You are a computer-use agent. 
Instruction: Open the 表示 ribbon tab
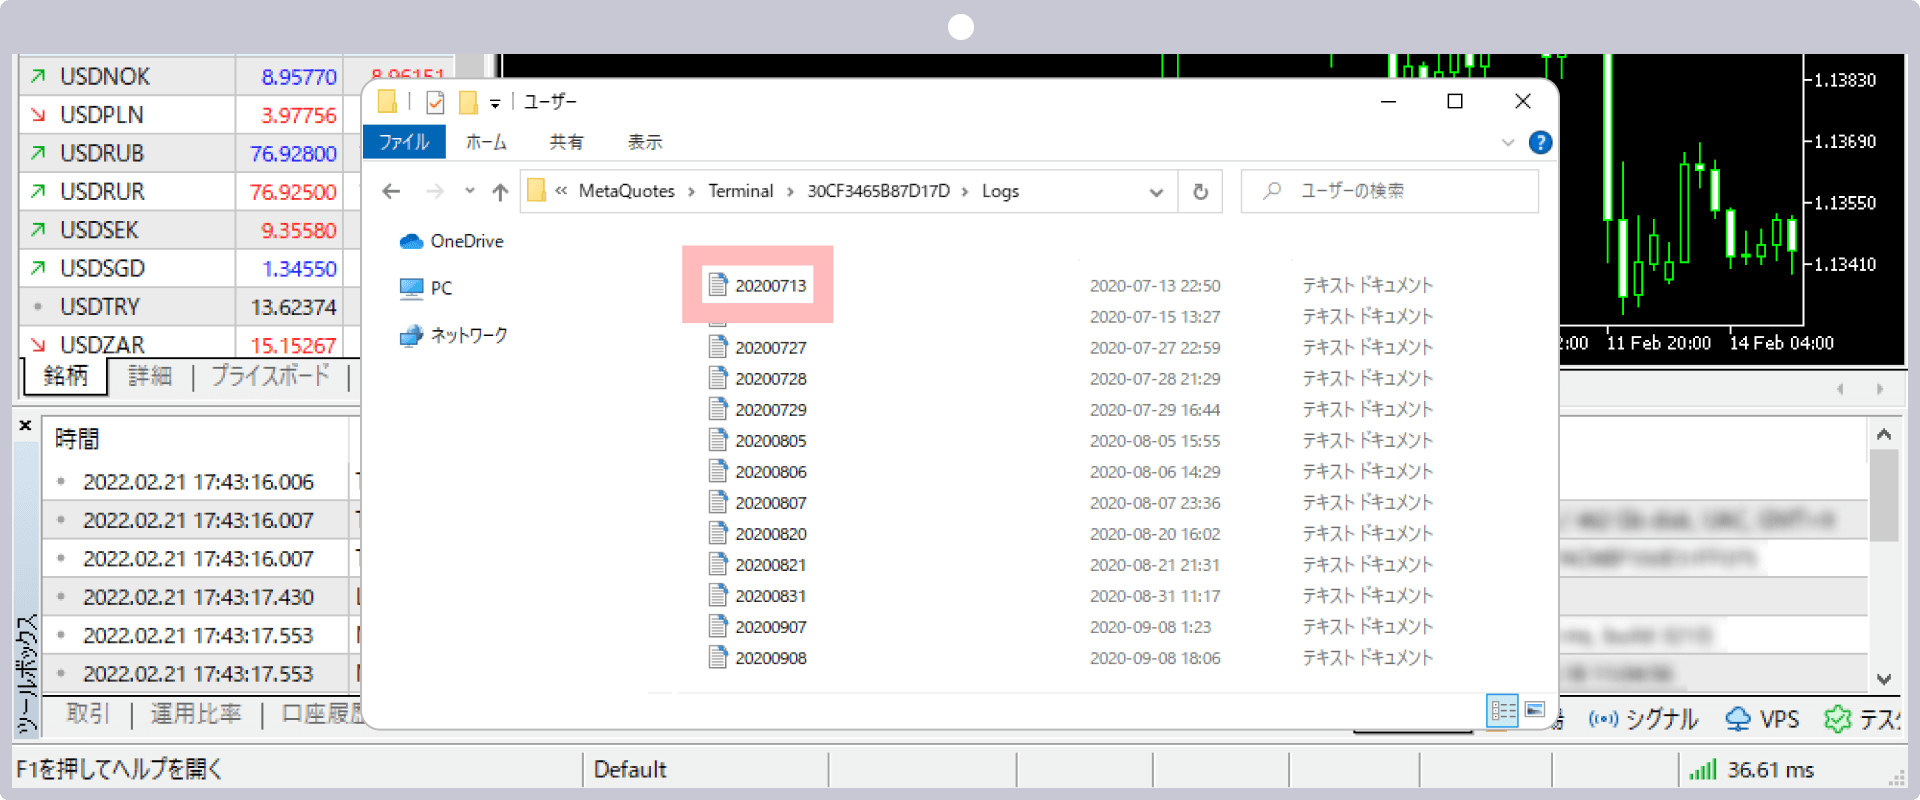(x=645, y=142)
